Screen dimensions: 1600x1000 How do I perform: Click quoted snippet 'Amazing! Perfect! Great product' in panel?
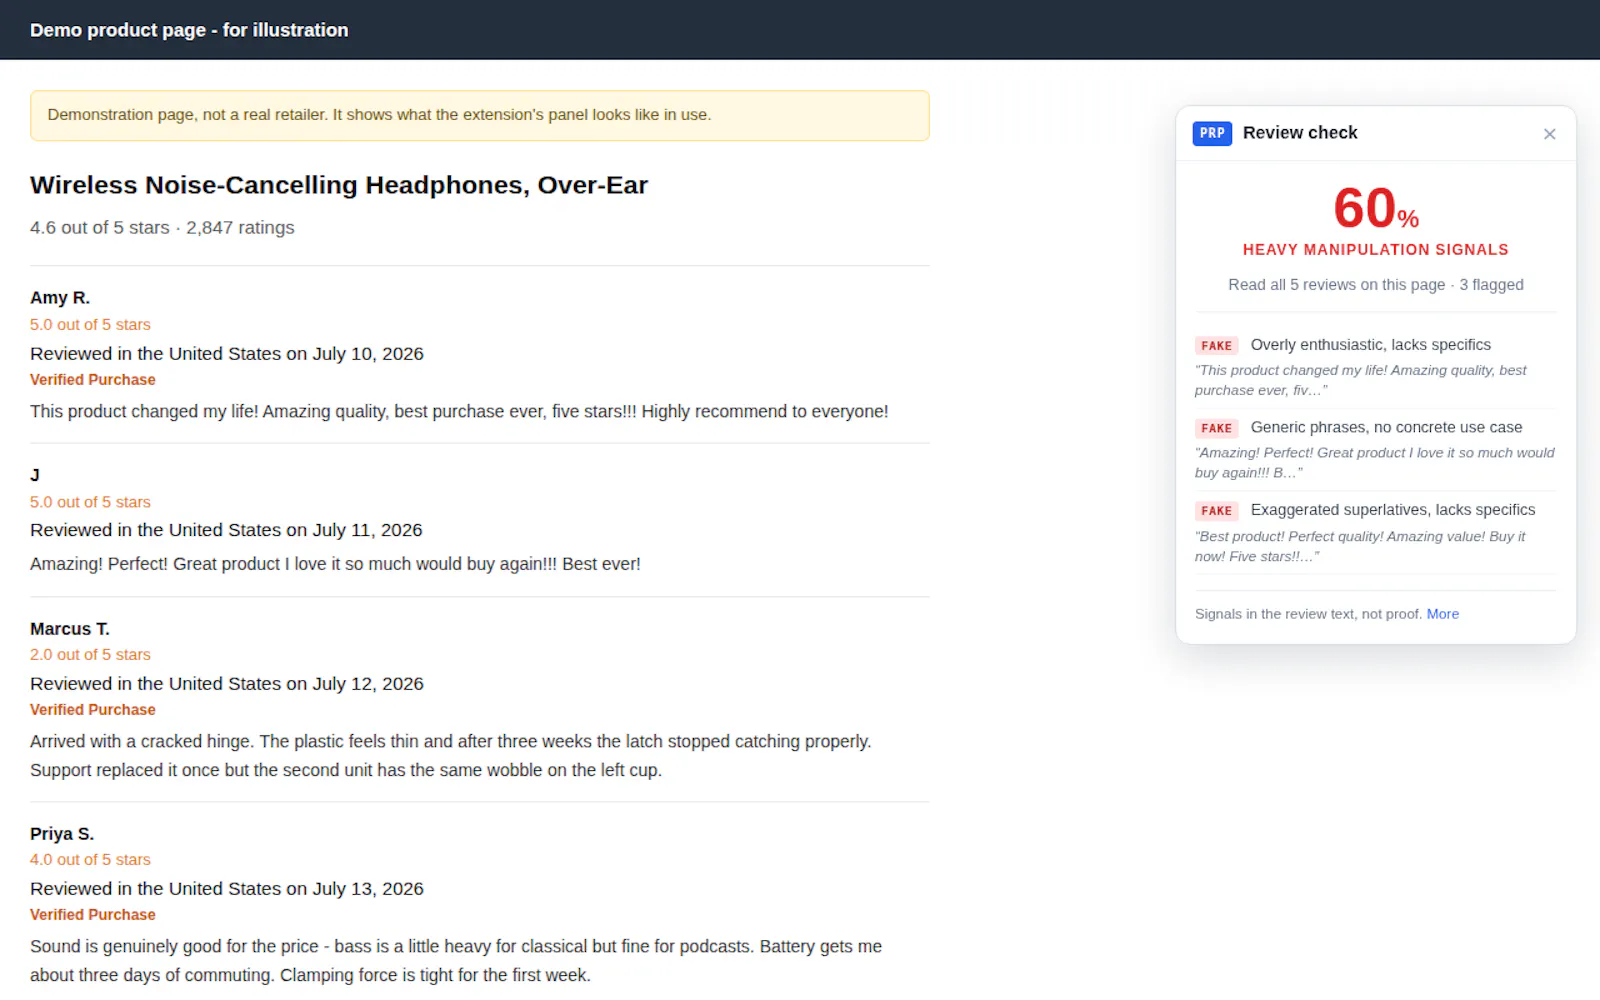click(x=1375, y=463)
